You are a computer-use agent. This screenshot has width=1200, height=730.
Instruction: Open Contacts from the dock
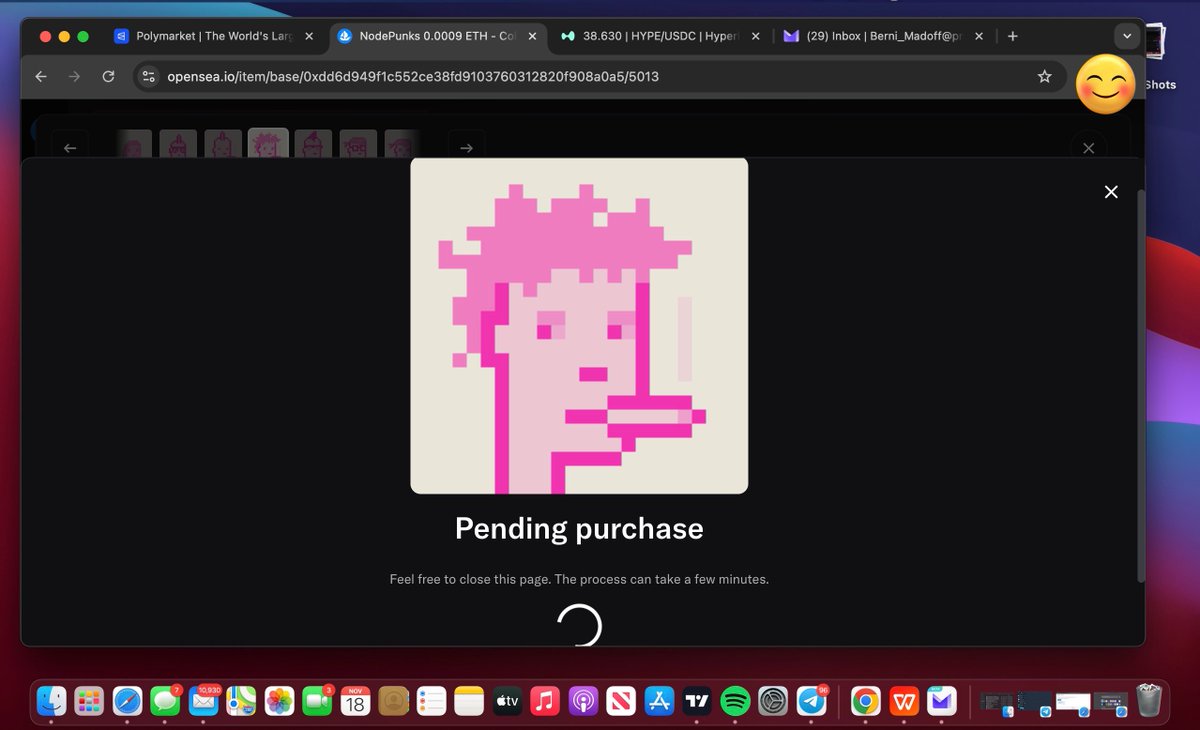click(x=393, y=702)
